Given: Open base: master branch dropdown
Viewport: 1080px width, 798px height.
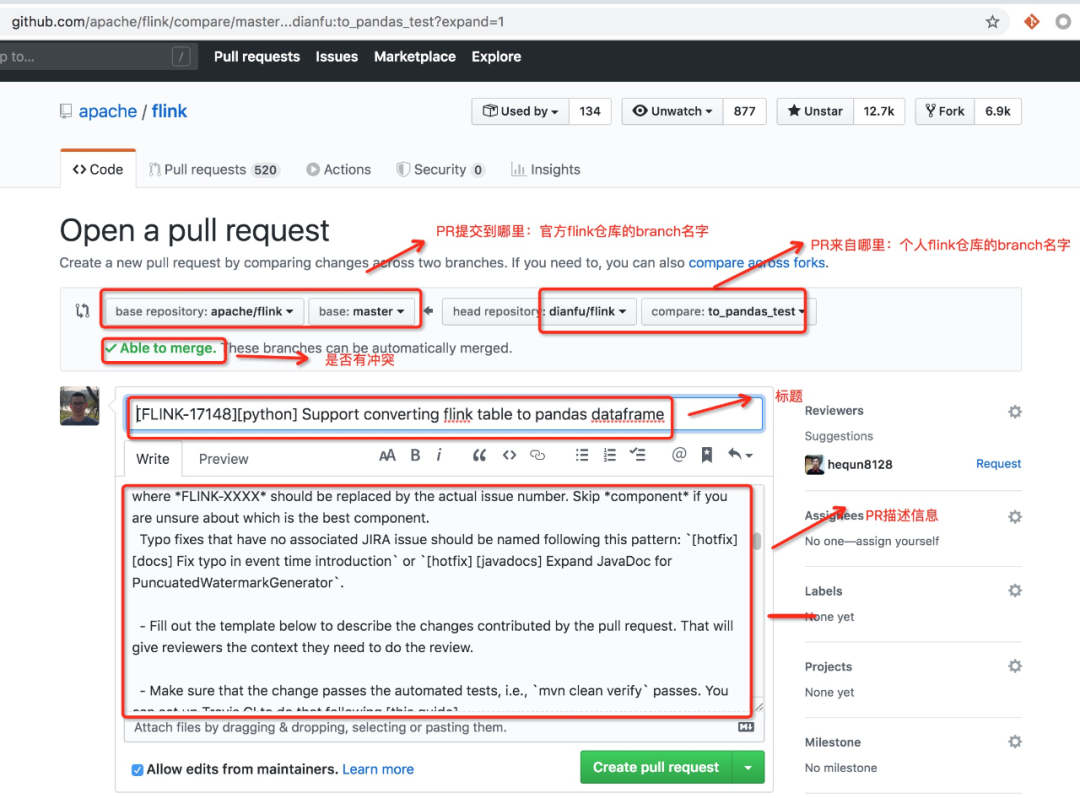Looking at the screenshot, I should [x=362, y=311].
